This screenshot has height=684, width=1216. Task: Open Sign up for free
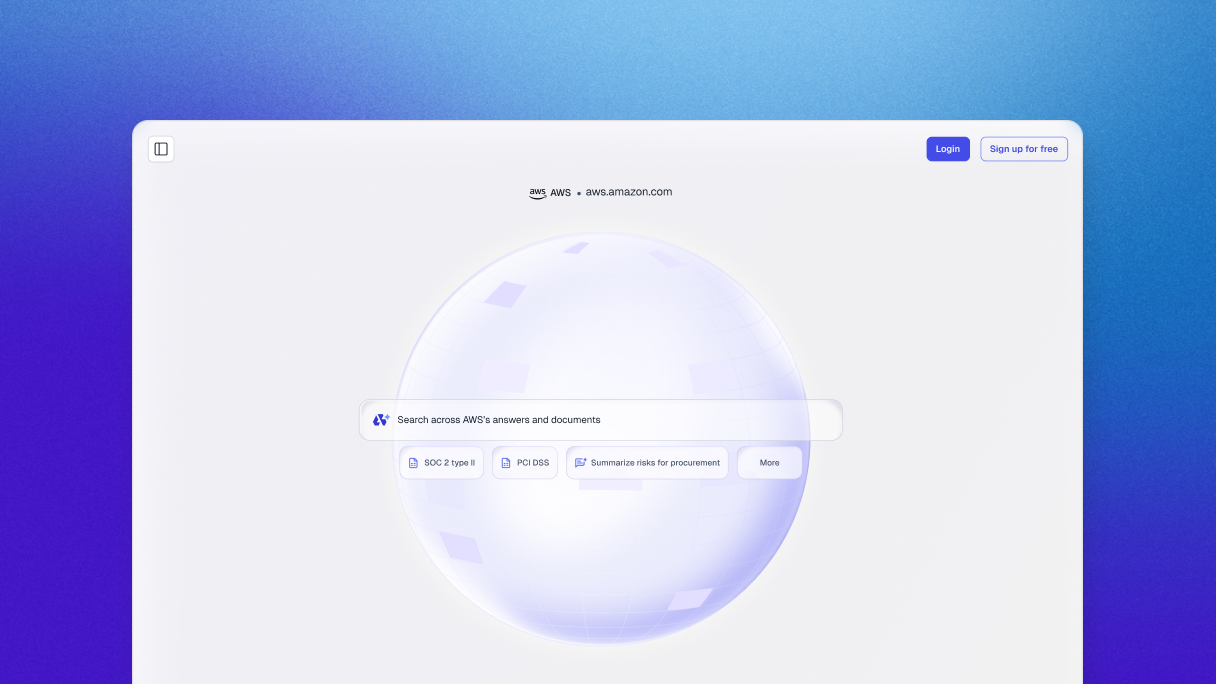1023,149
